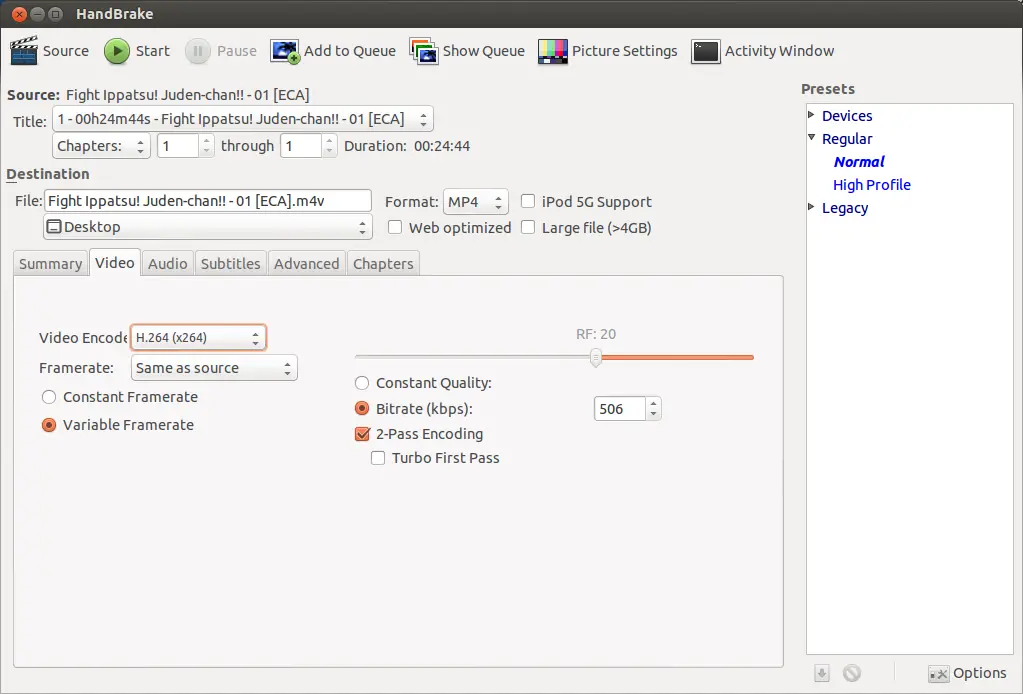The height and width of the screenshot is (694, 1023).
Task: Open Picture Settings color bars icon
Action: point(553,51)
